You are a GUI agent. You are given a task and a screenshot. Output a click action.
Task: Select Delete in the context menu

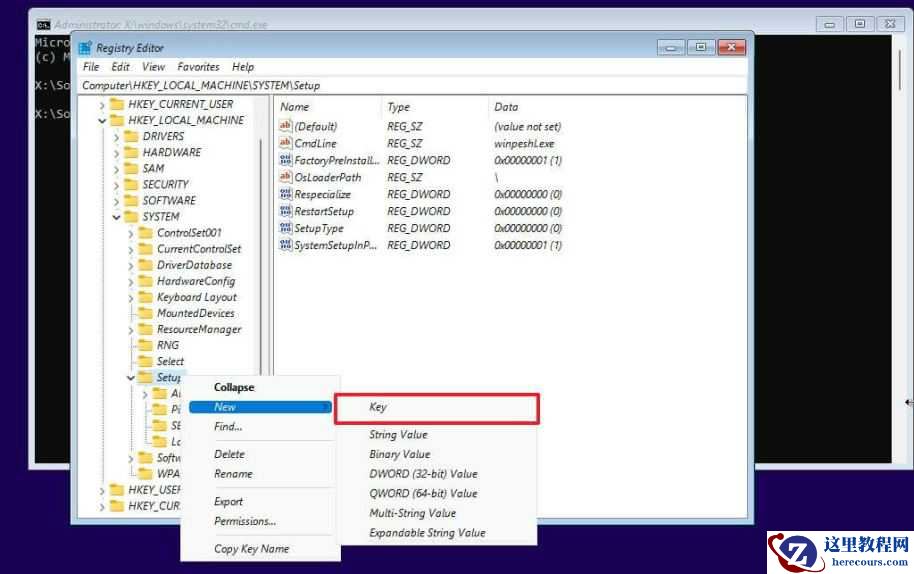[x=229, y=454]
